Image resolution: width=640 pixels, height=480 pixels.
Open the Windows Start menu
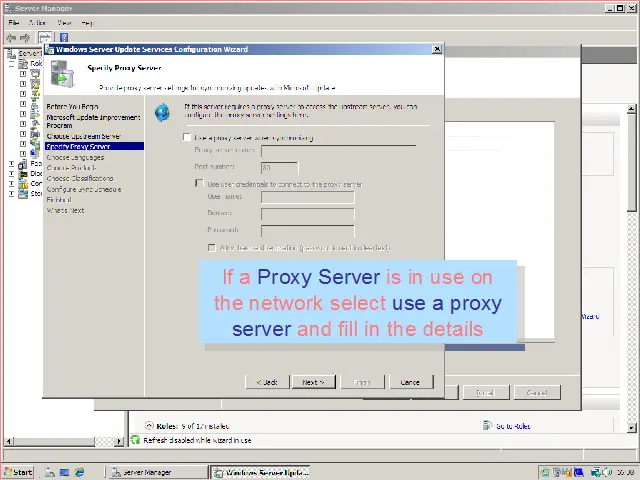(18, 472)
